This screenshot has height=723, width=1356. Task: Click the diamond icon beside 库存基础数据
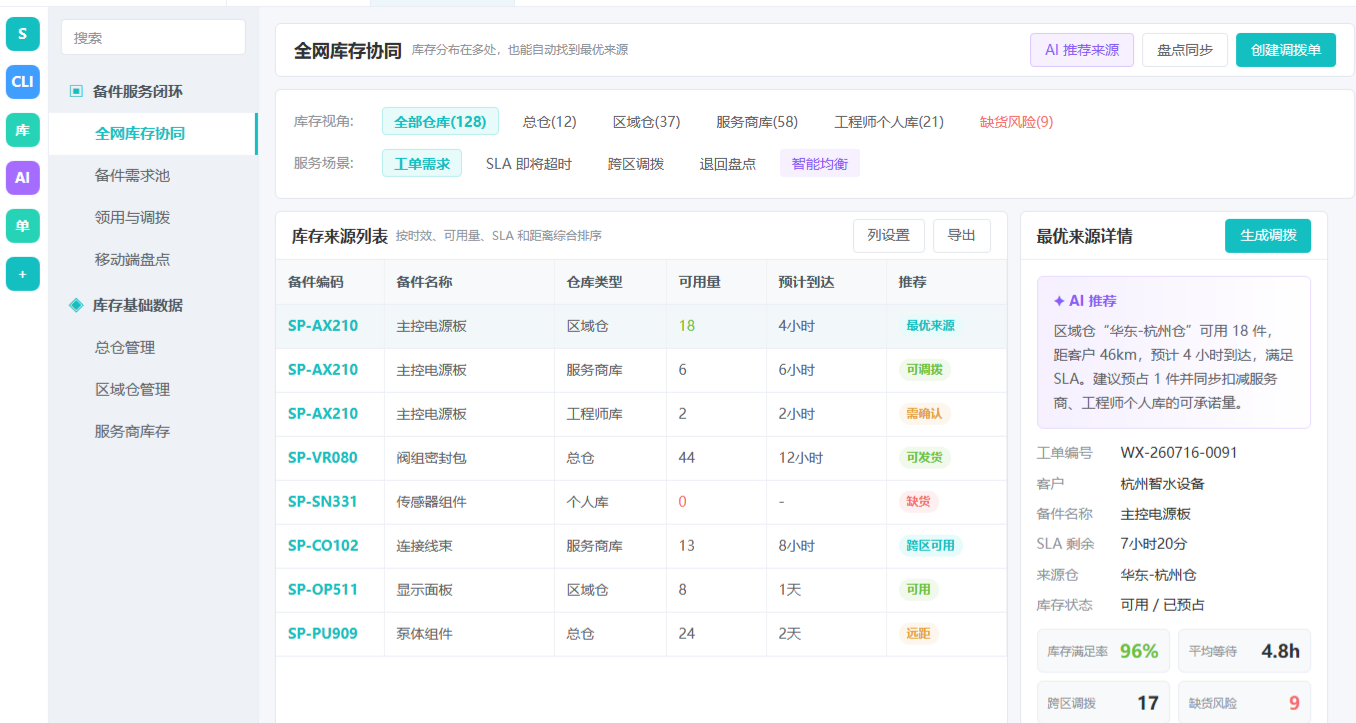tap(76, 305)
